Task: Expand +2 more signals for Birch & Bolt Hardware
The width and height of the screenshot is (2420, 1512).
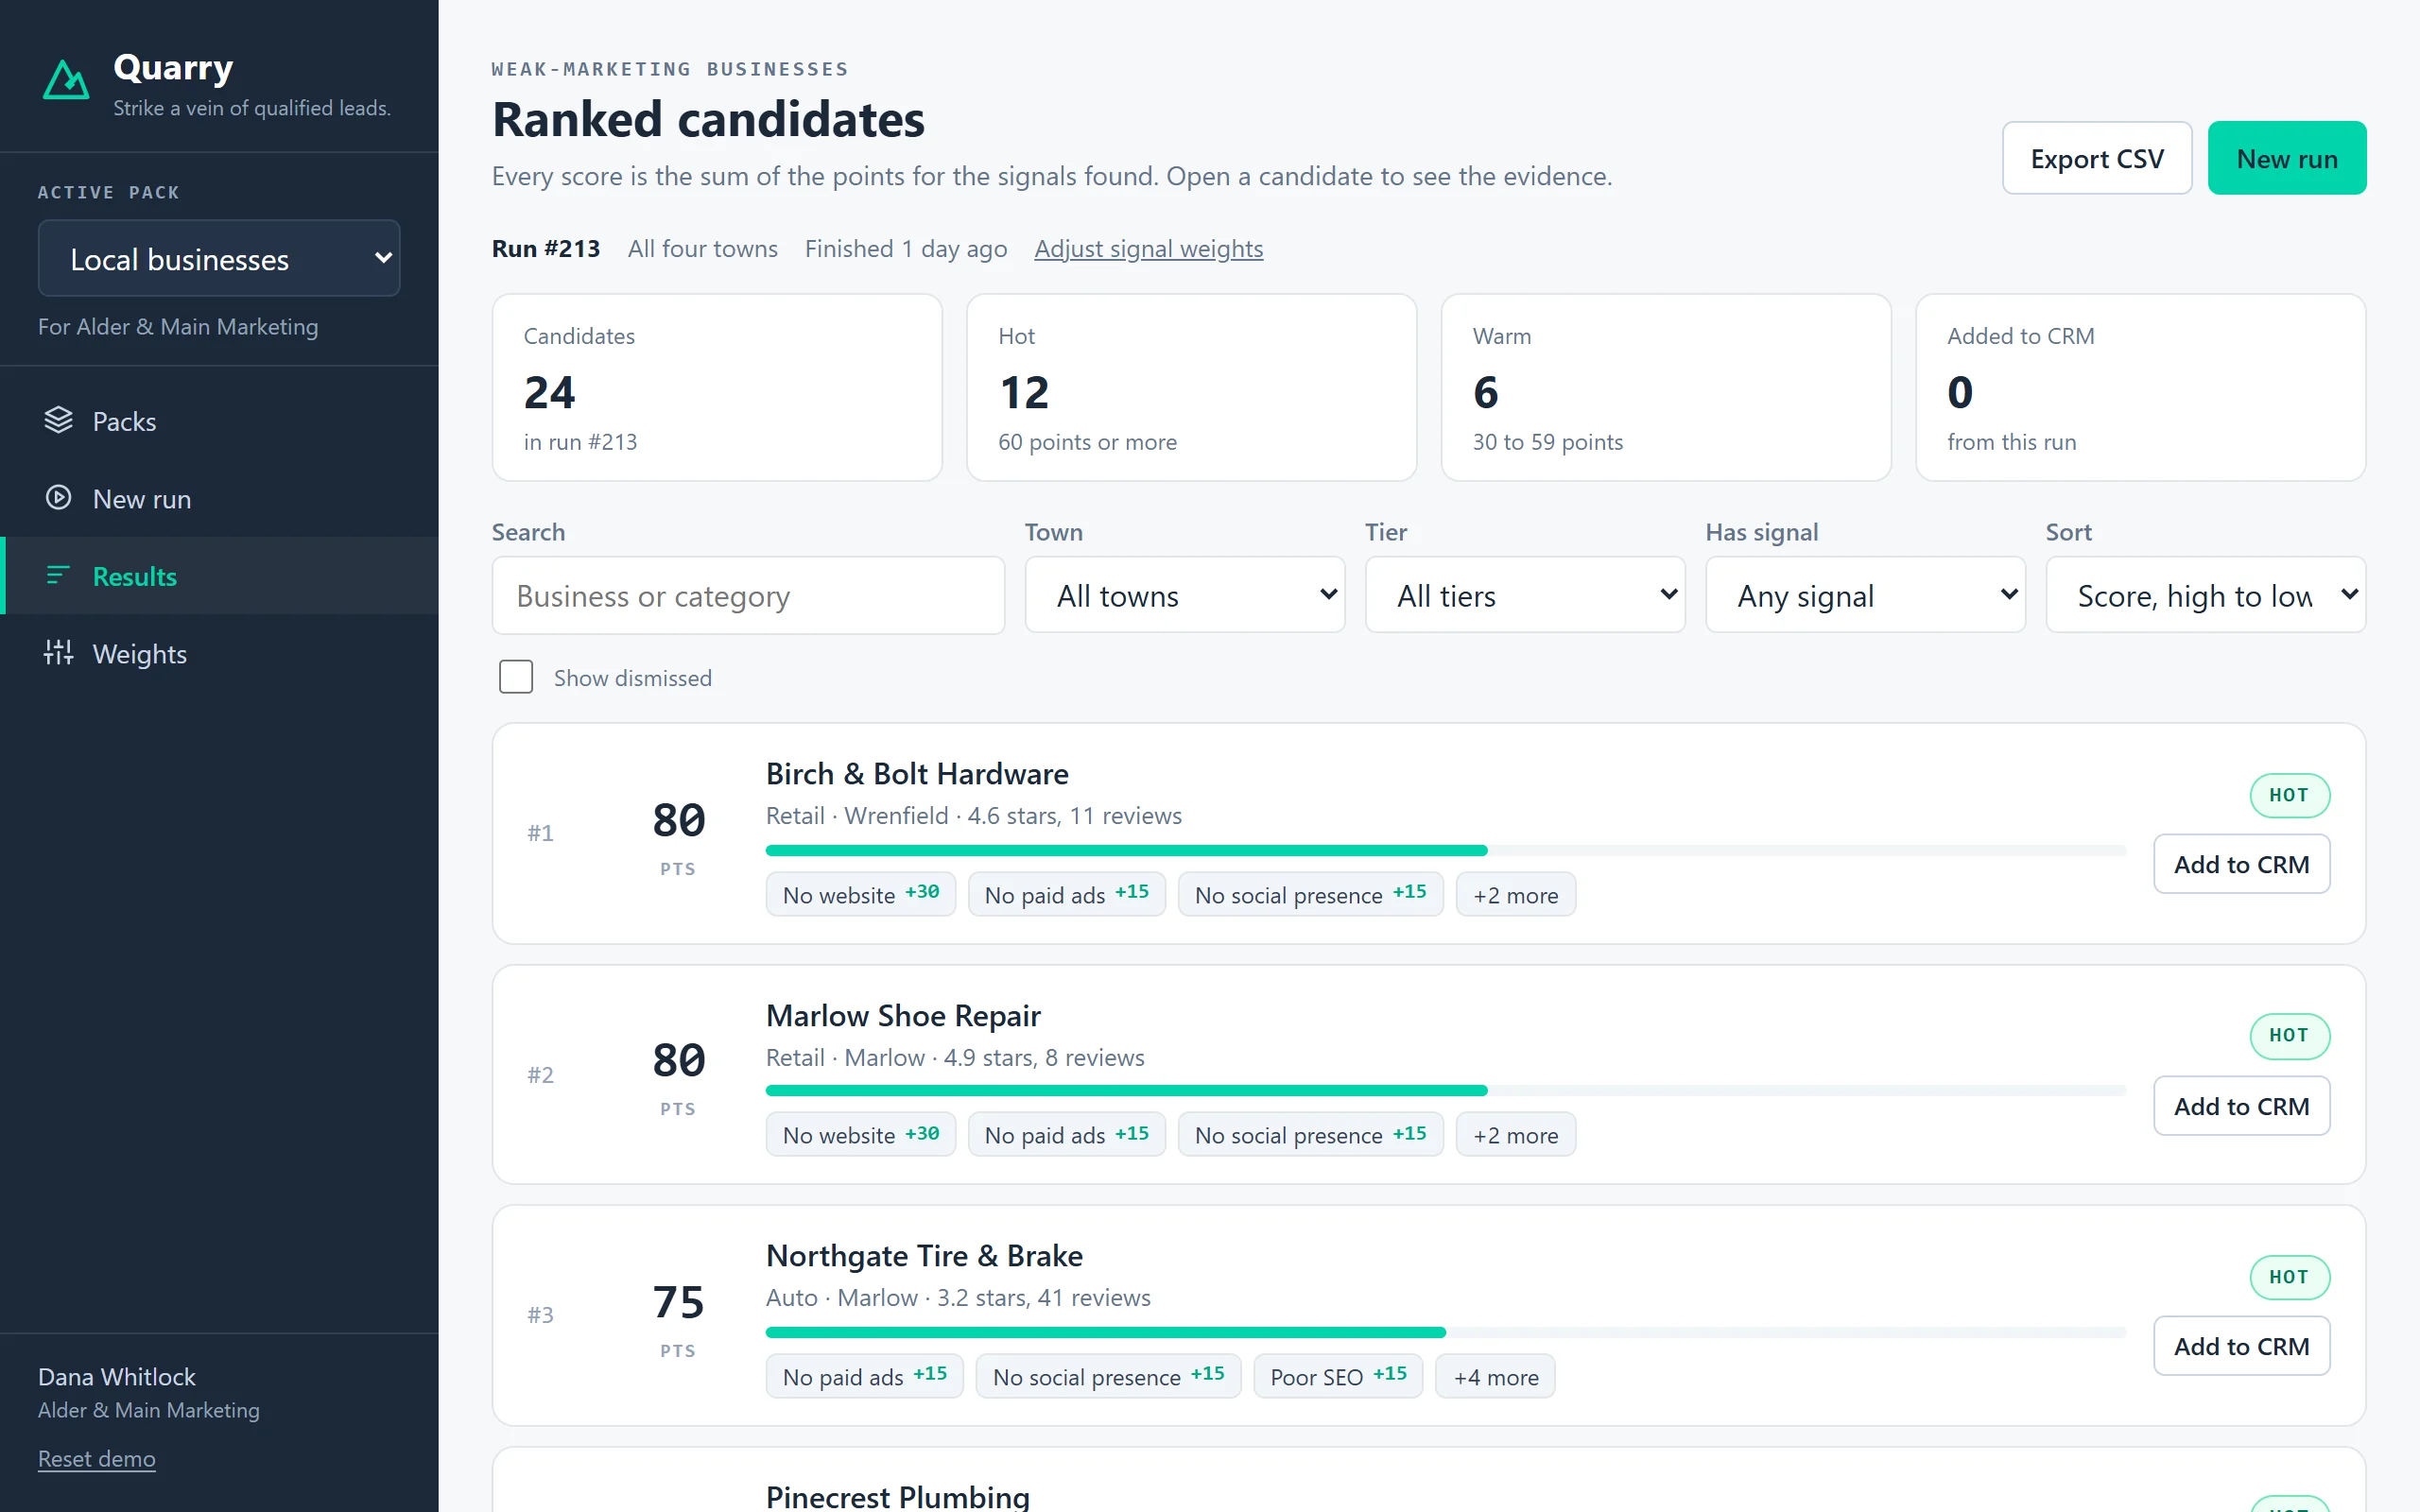Action: pos(1515,894)
